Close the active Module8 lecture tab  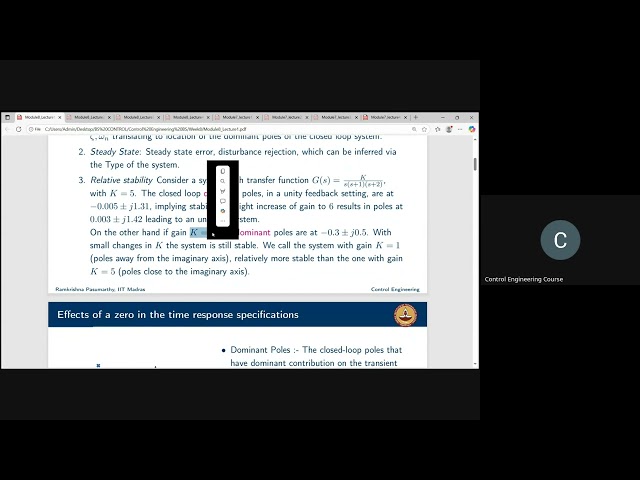click(59, 118)
